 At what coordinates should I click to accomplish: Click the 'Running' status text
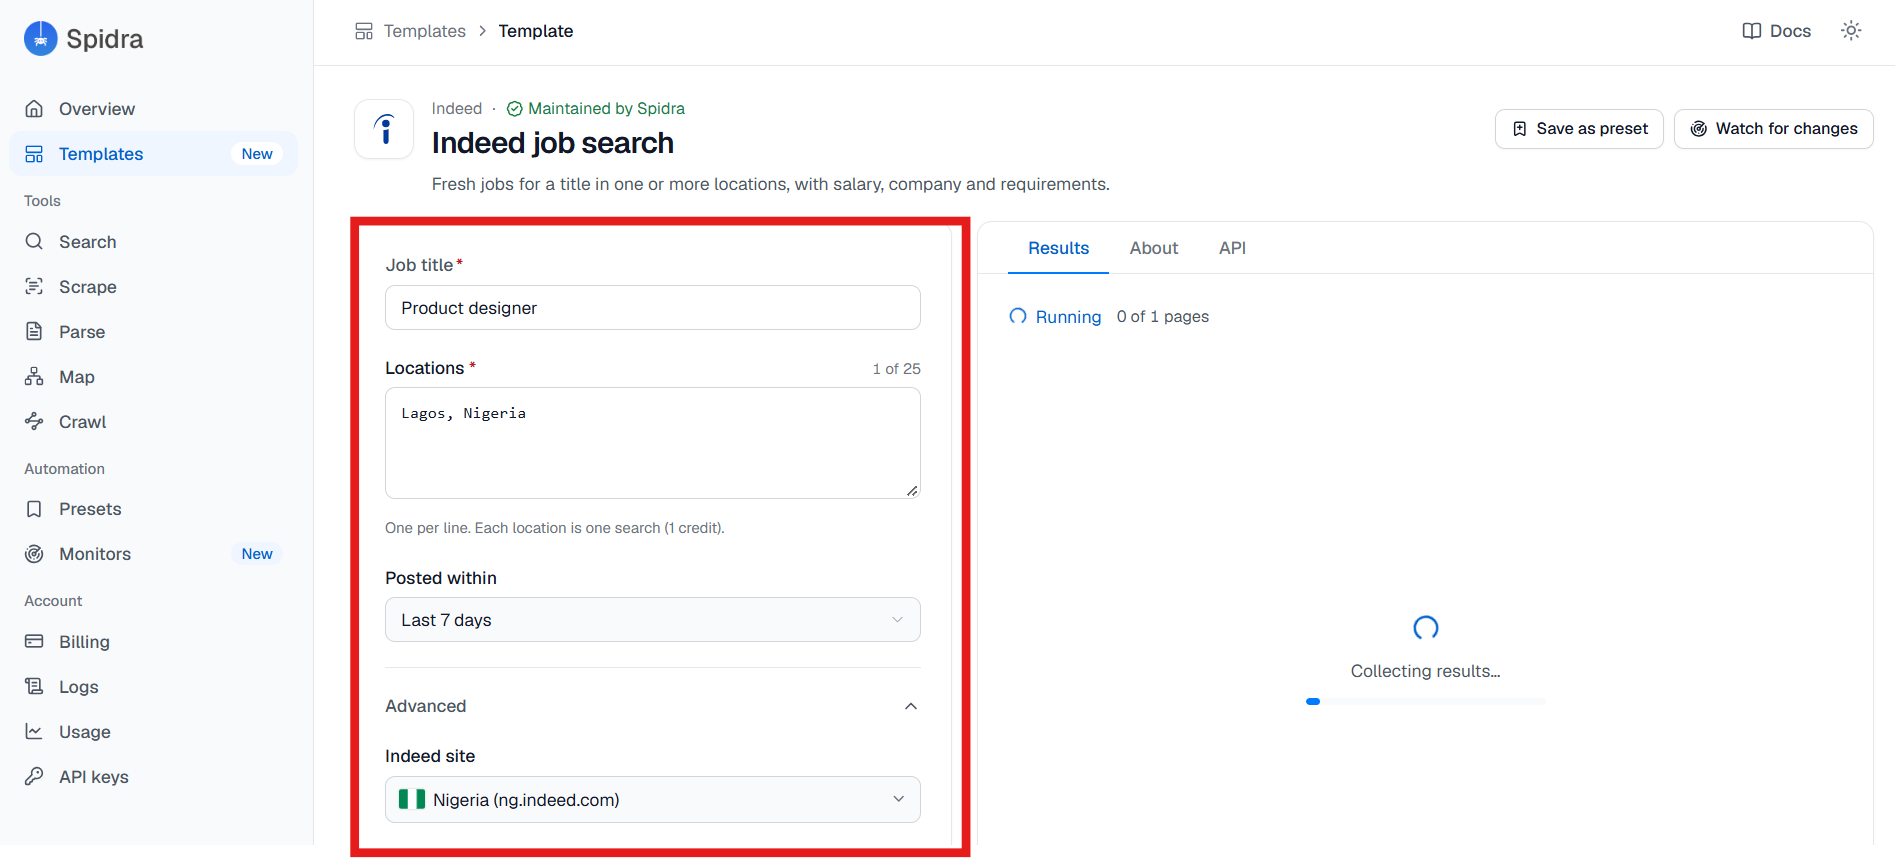pos(1068,317)
